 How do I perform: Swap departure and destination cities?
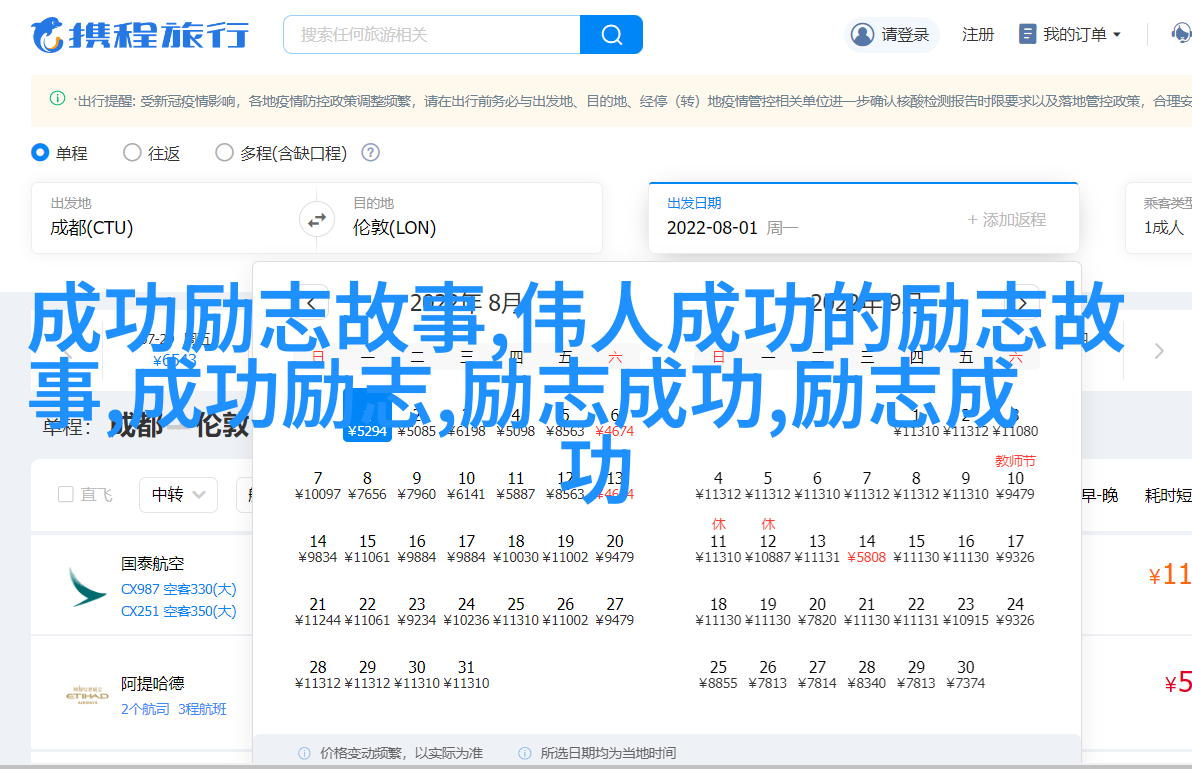point(317,219)
